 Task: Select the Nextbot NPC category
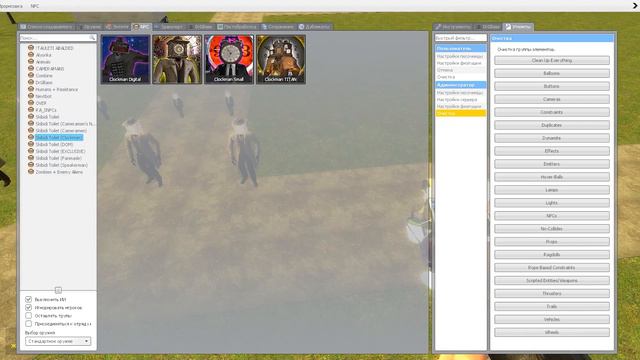43,96
